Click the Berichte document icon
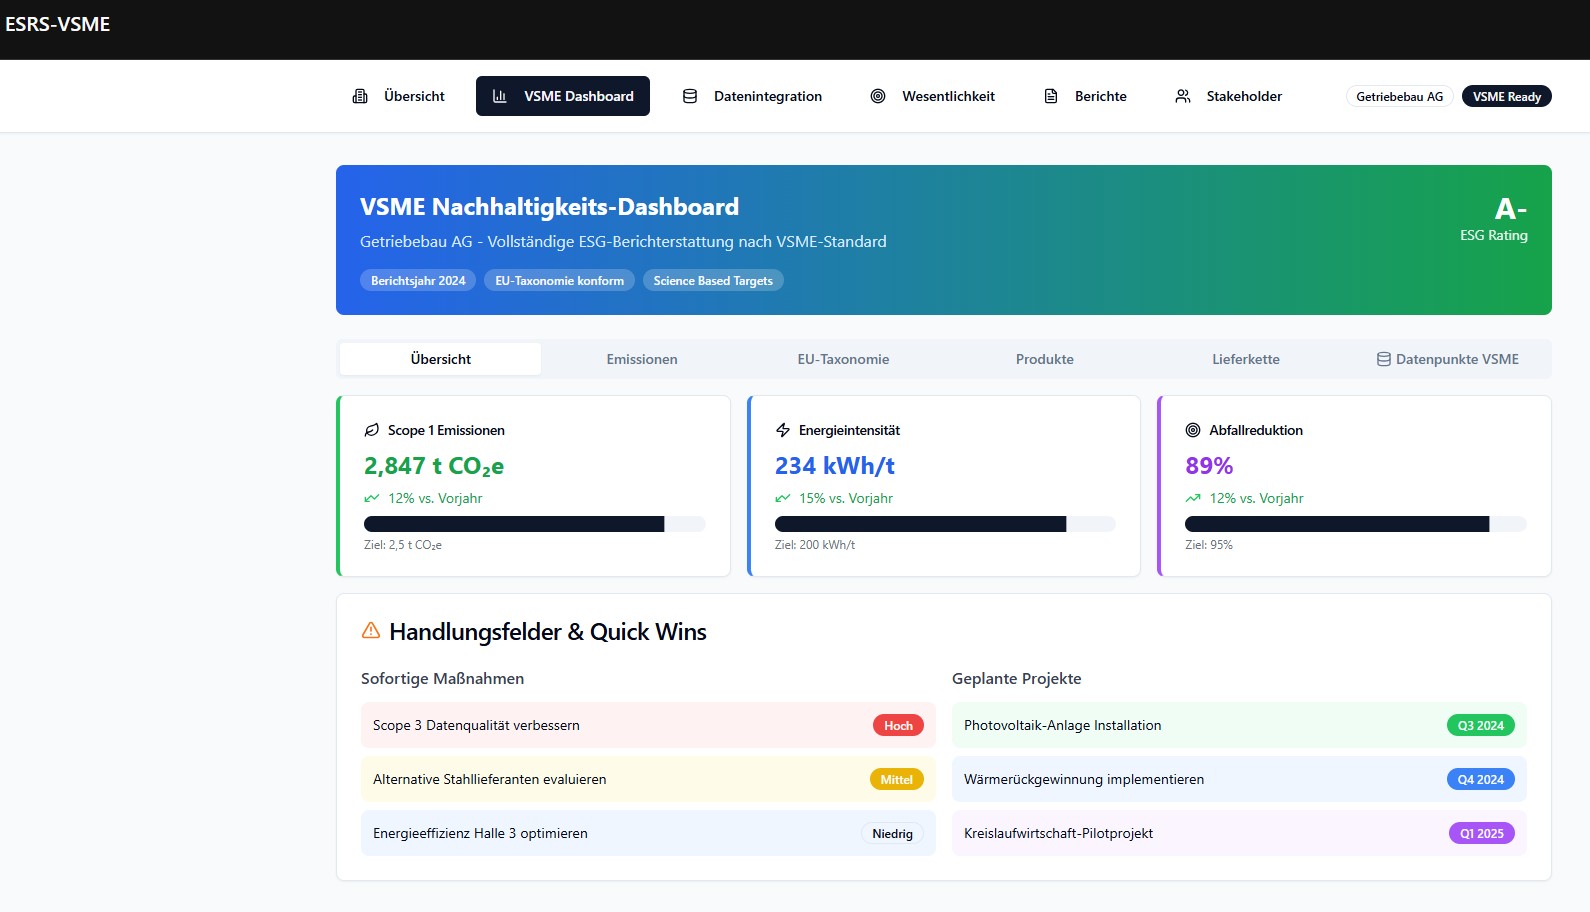 1051,96
